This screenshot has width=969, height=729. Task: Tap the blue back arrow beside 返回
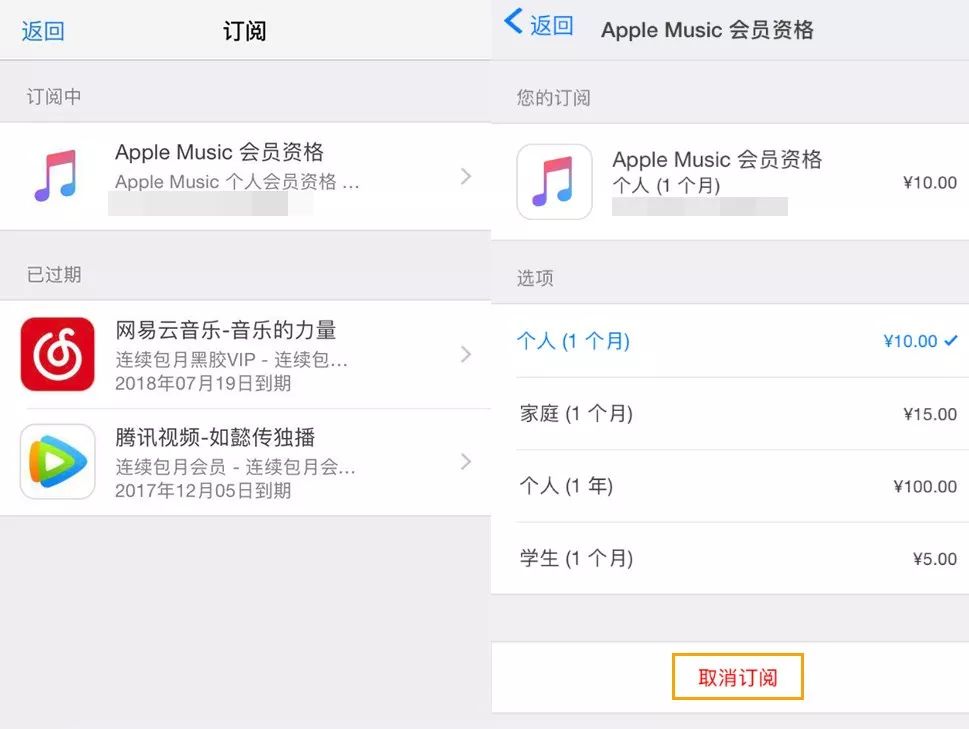click(x=514, y=21)
